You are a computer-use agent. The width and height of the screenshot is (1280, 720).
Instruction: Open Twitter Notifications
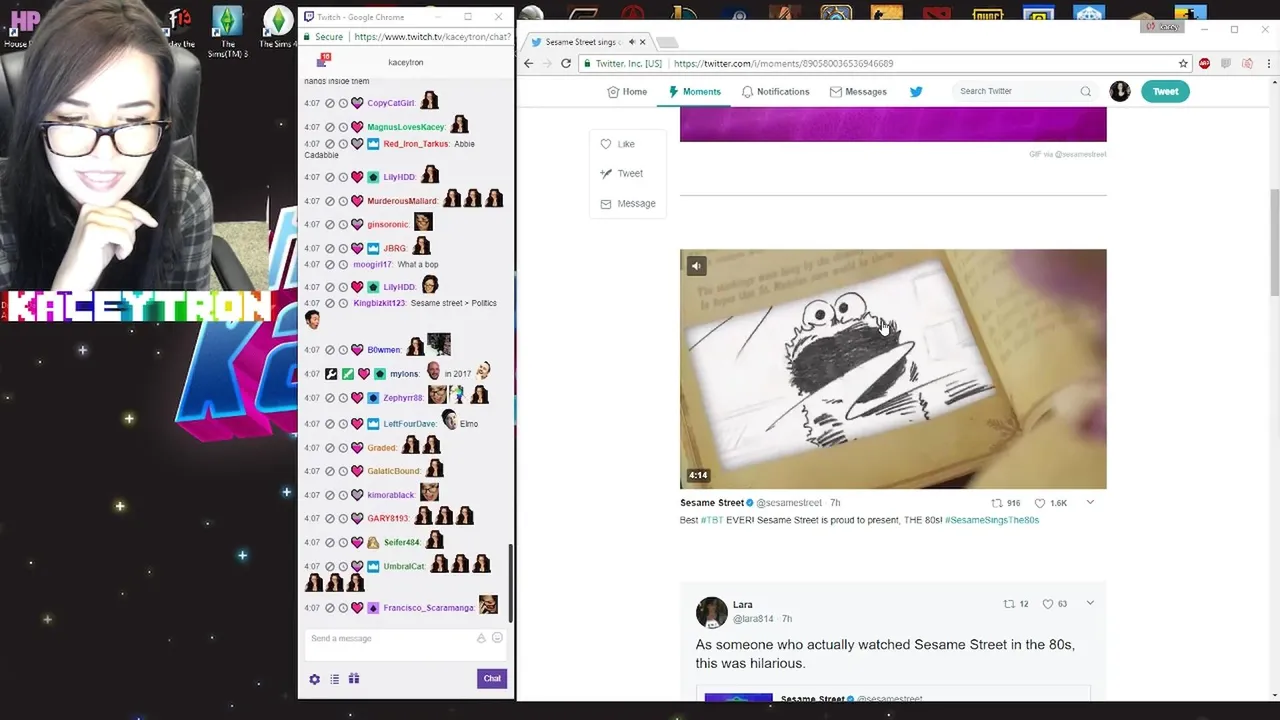point(775,91)
